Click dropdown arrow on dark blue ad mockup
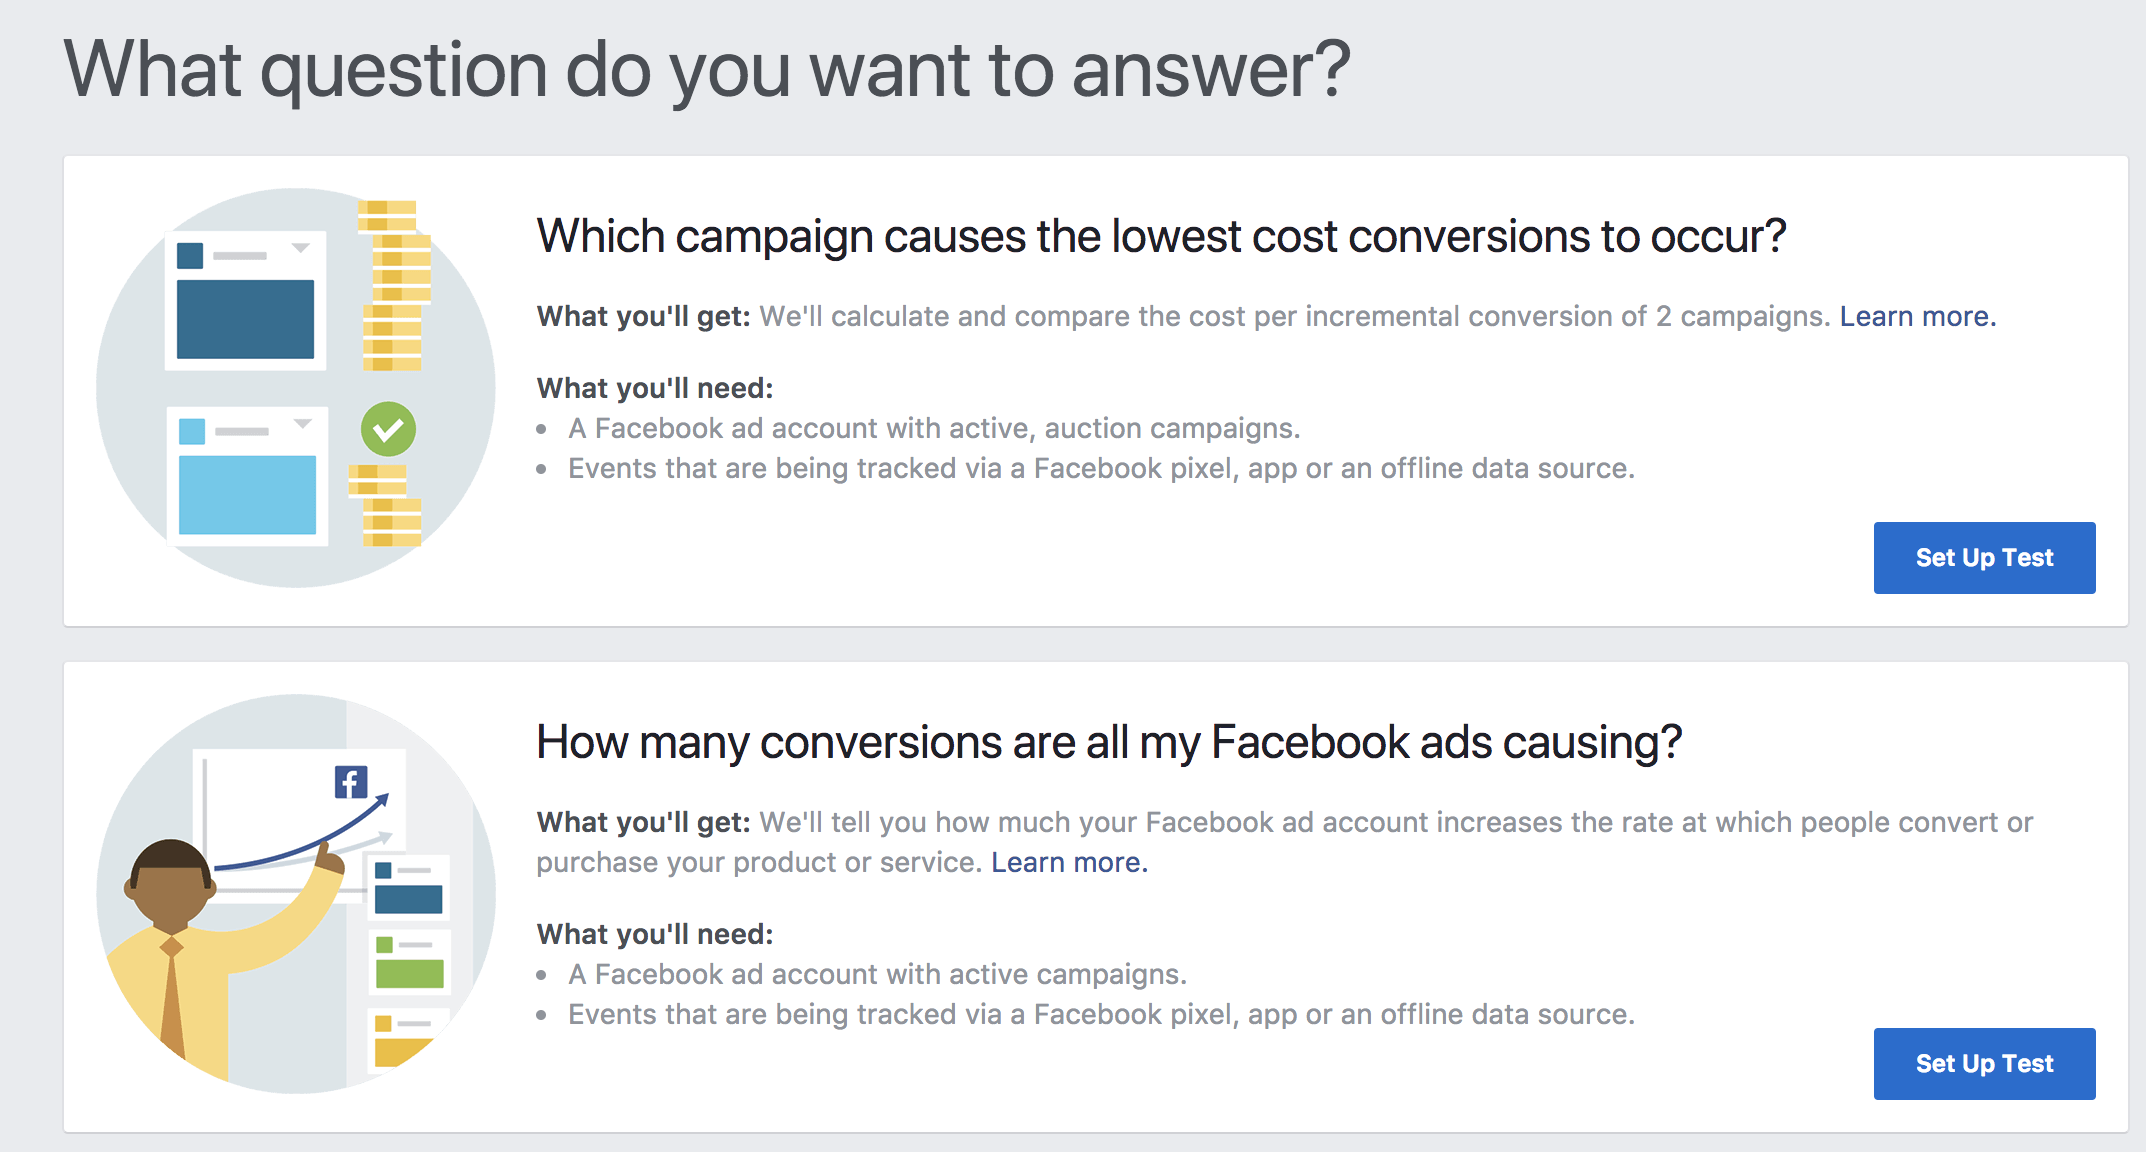The image size is (2146, 1152). (300, 248)
